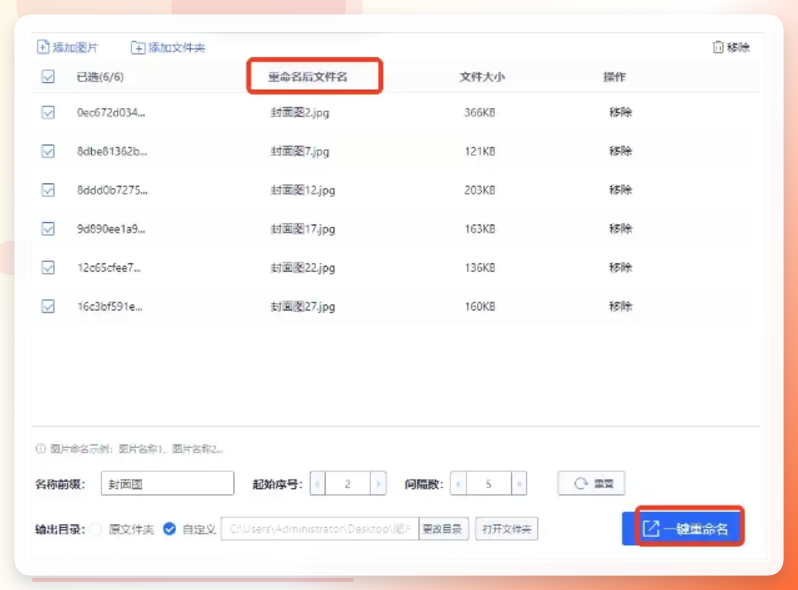Click the 重命名后文件名 column header
Viewport: 798px width, 590px height.
point(308,77)
